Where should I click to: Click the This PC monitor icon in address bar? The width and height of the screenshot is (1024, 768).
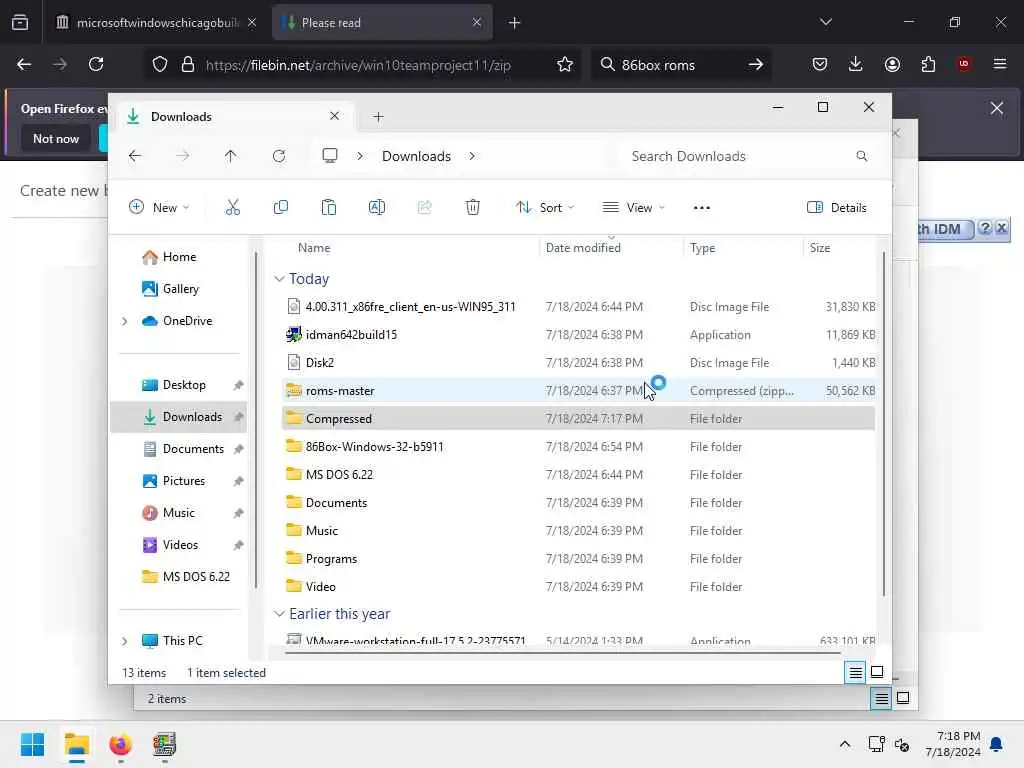(330, 156)
